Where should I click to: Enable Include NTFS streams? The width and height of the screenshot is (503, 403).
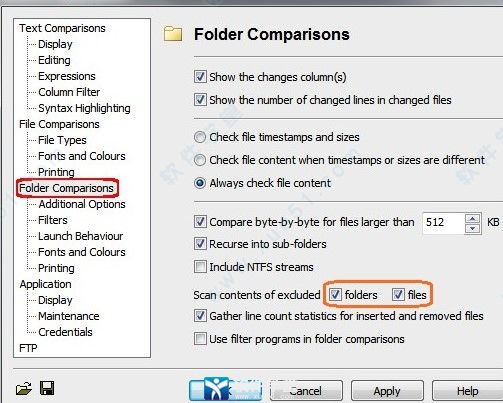pyautogui.click(x=200, y=267)
